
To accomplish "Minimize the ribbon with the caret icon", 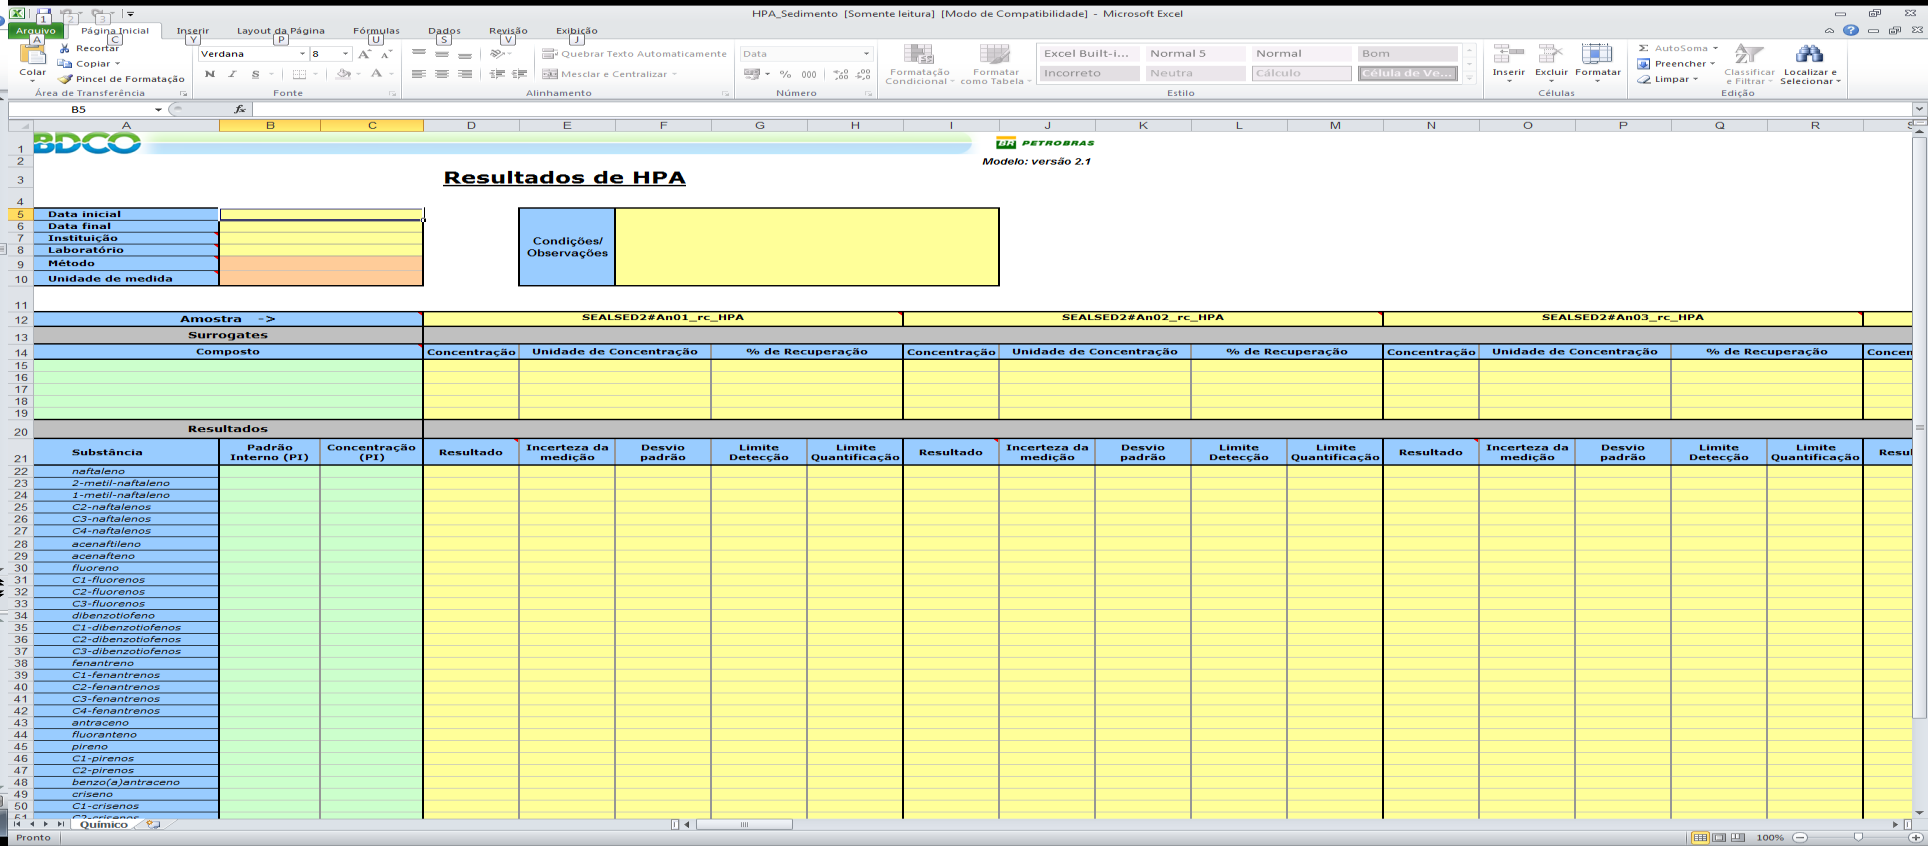I will [x=1830, y=31].
